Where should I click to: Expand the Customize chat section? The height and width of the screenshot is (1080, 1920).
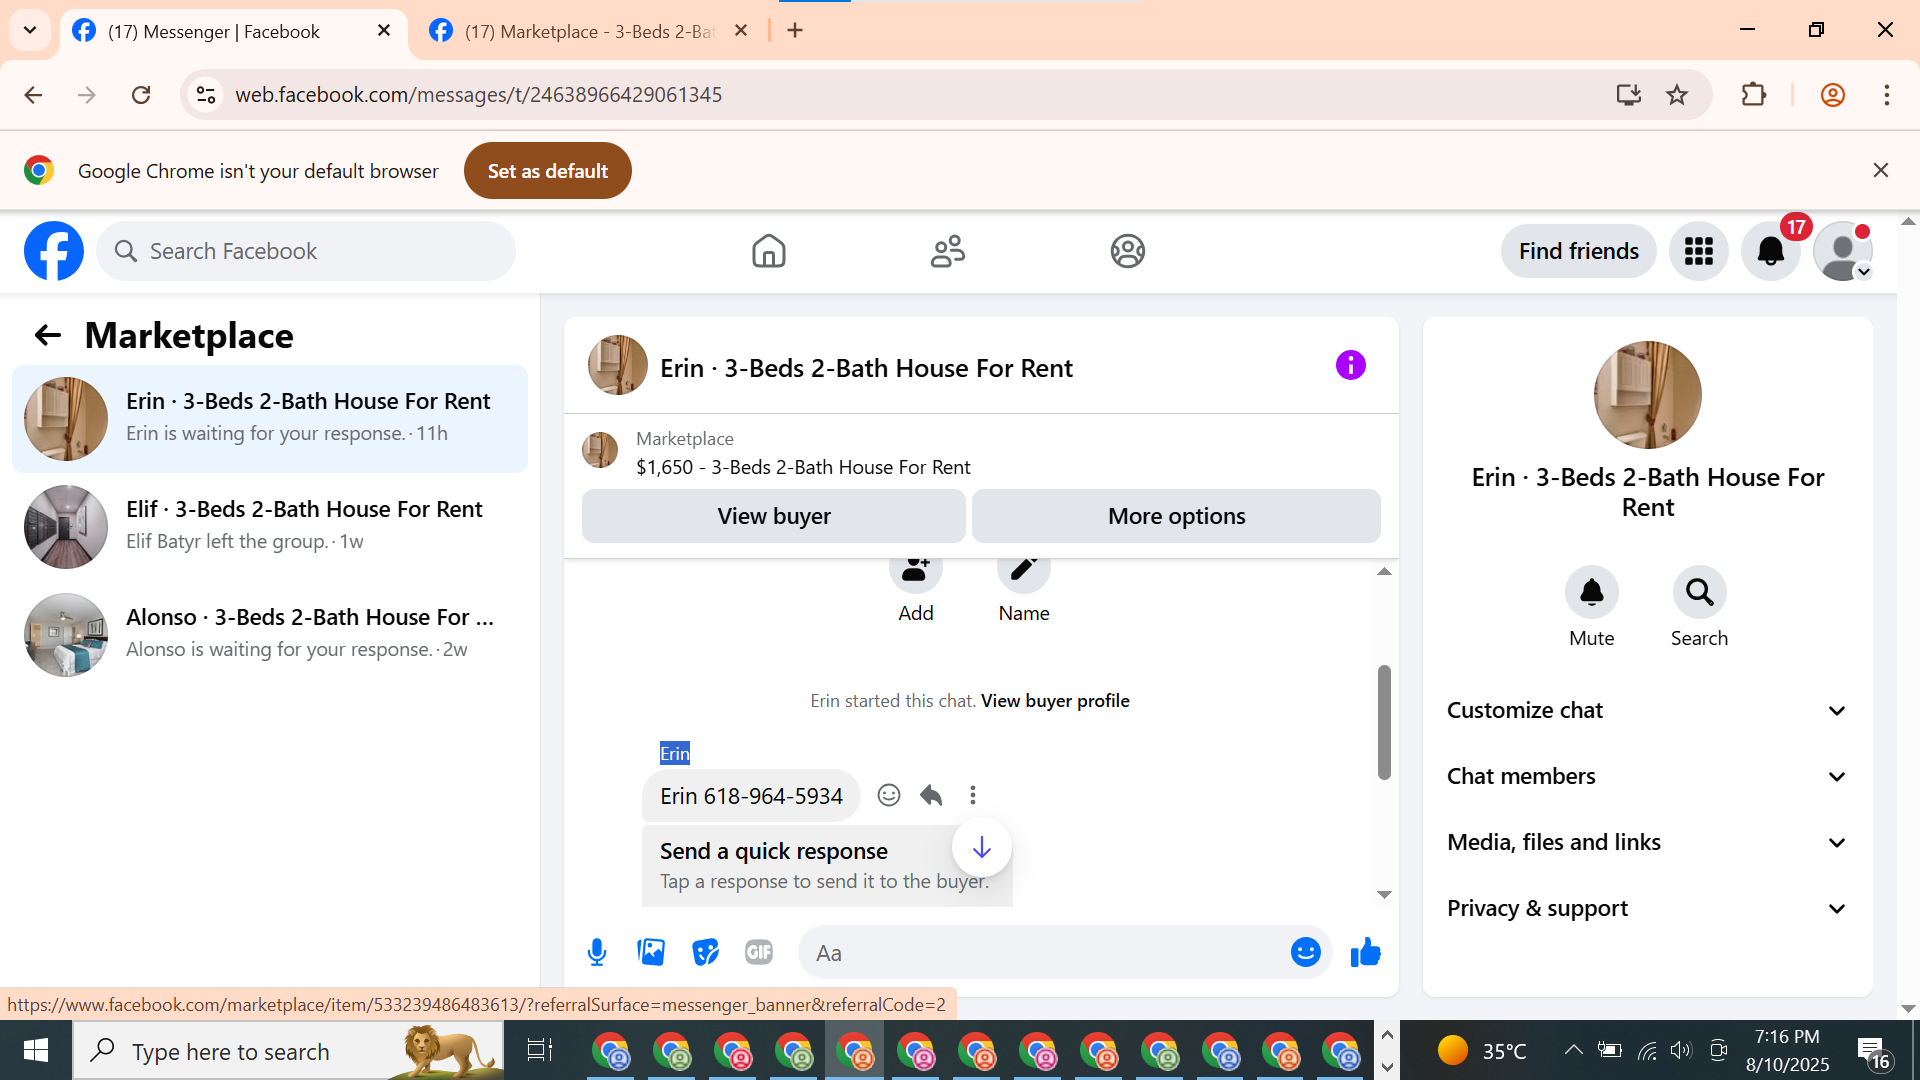pos(1647,710)
